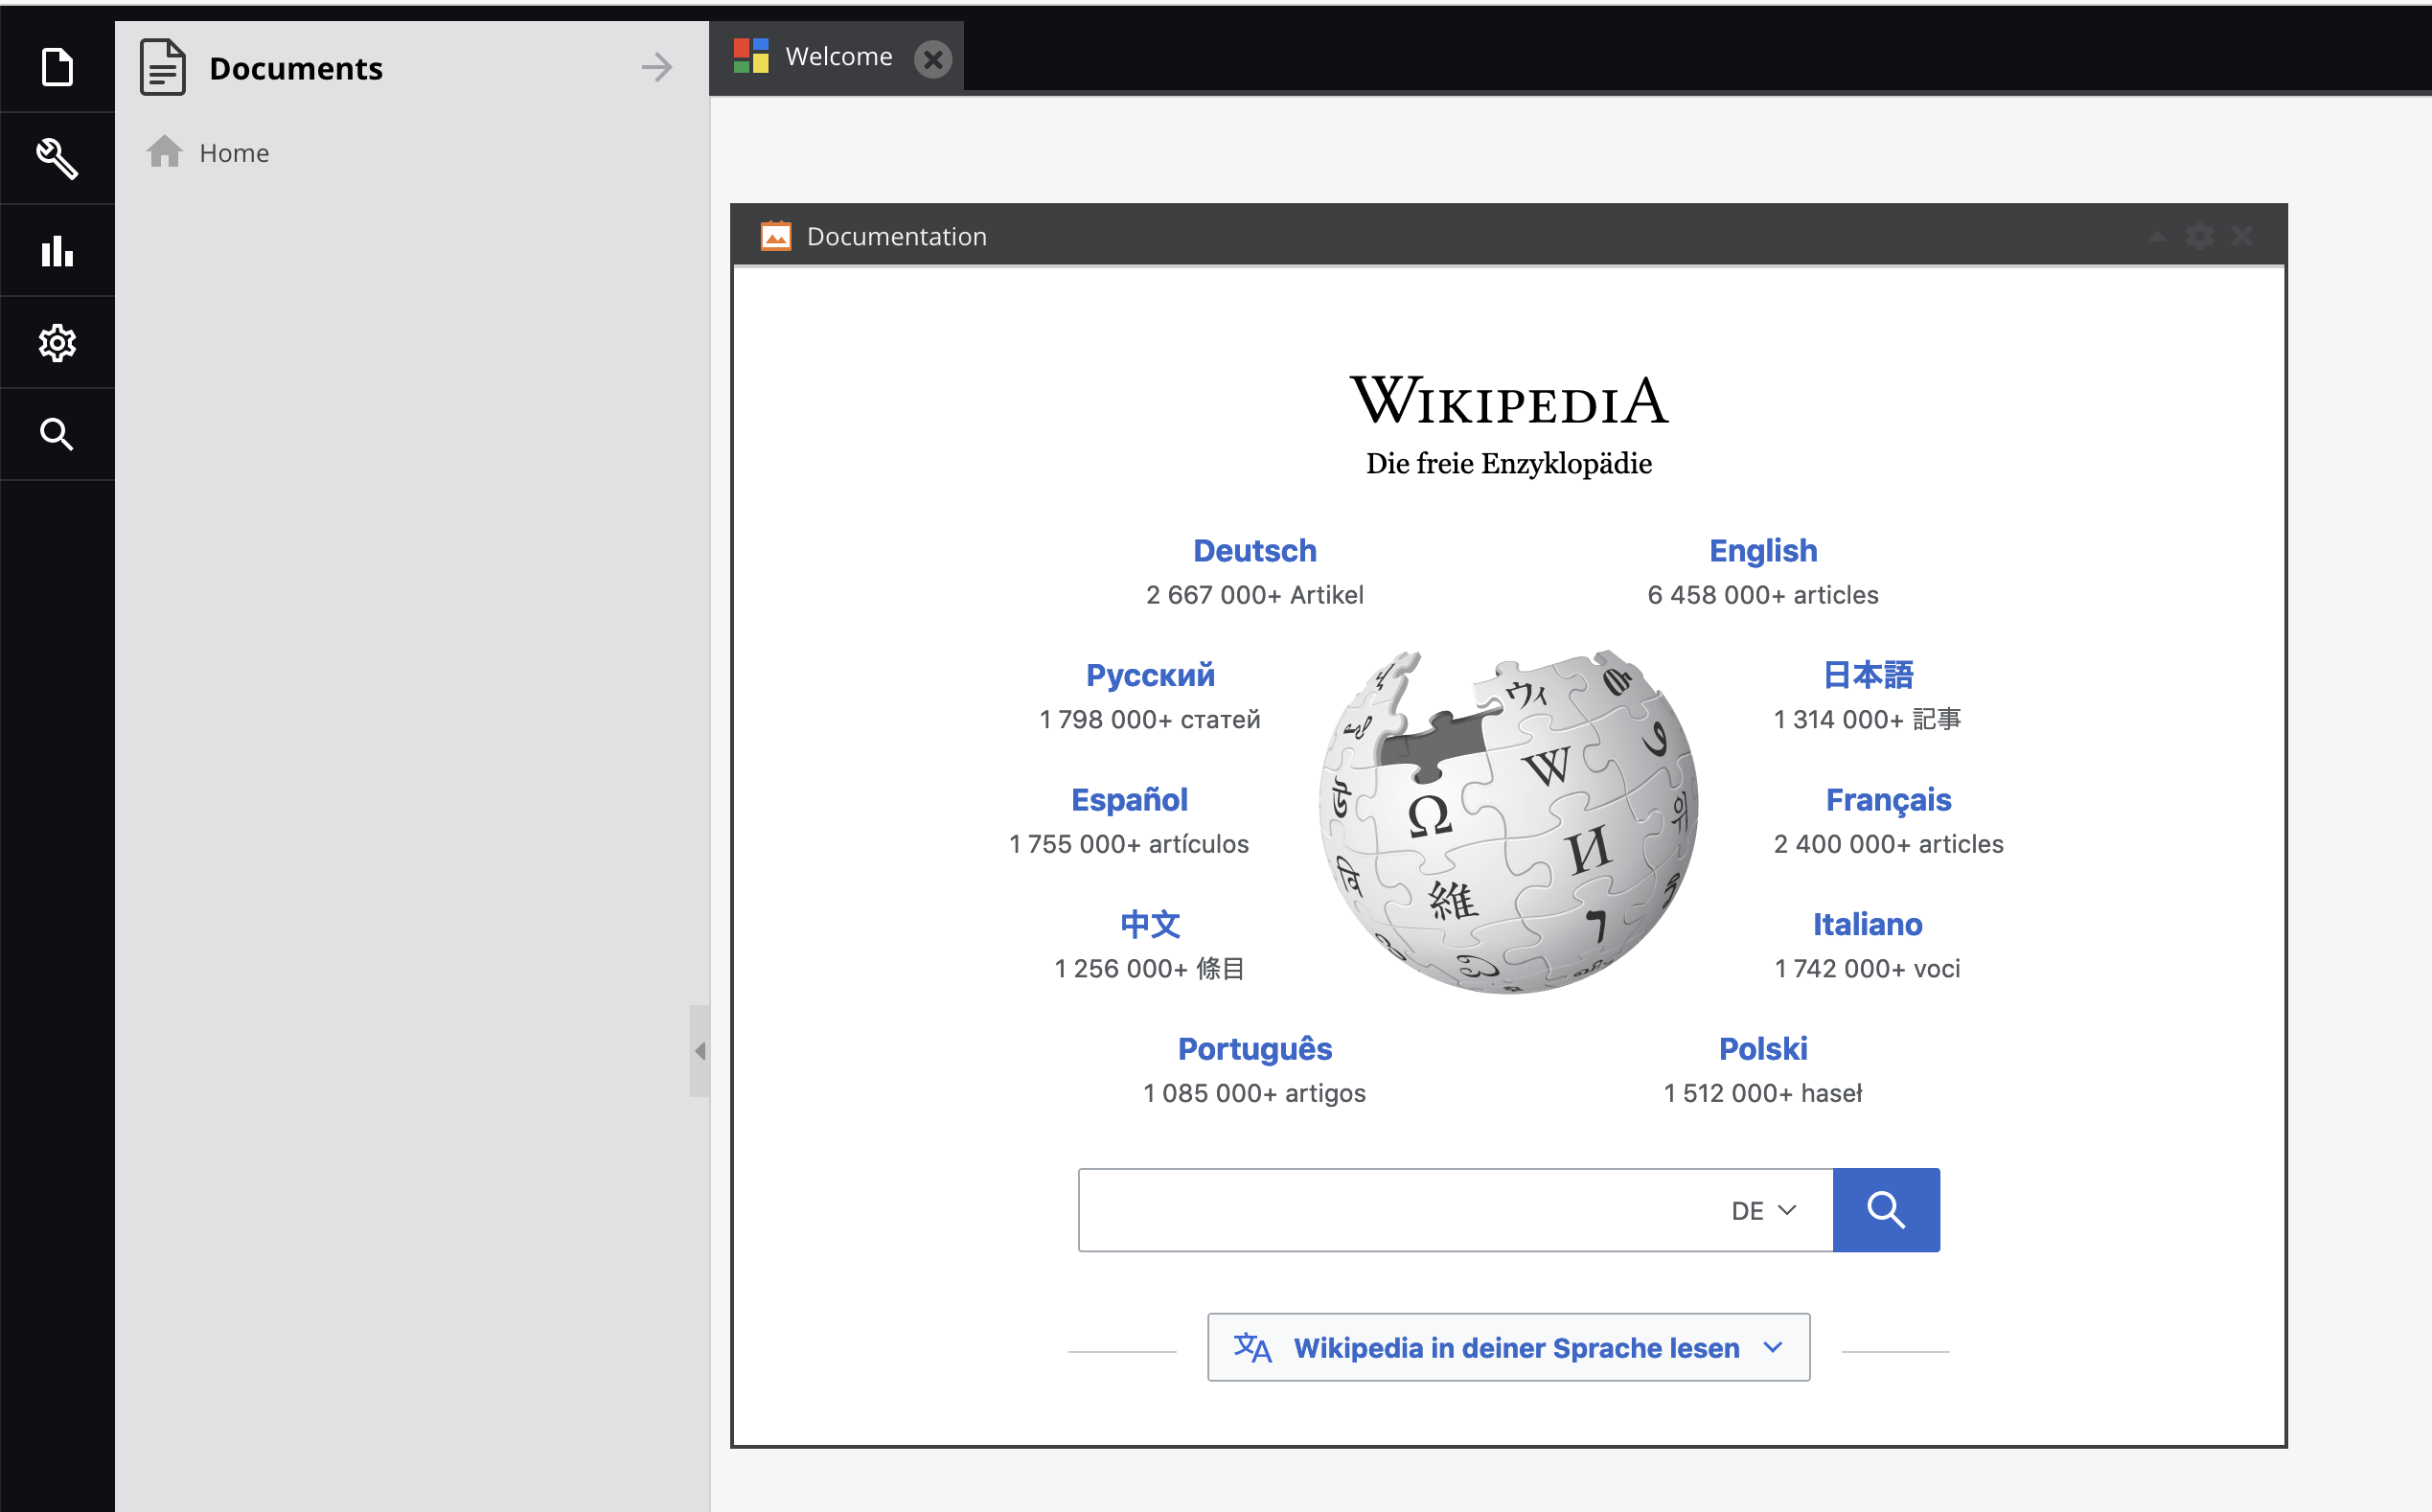
Task: Expand 'Wikipedia in deiner Sprache lesen'
Action: (1507, 1347)
